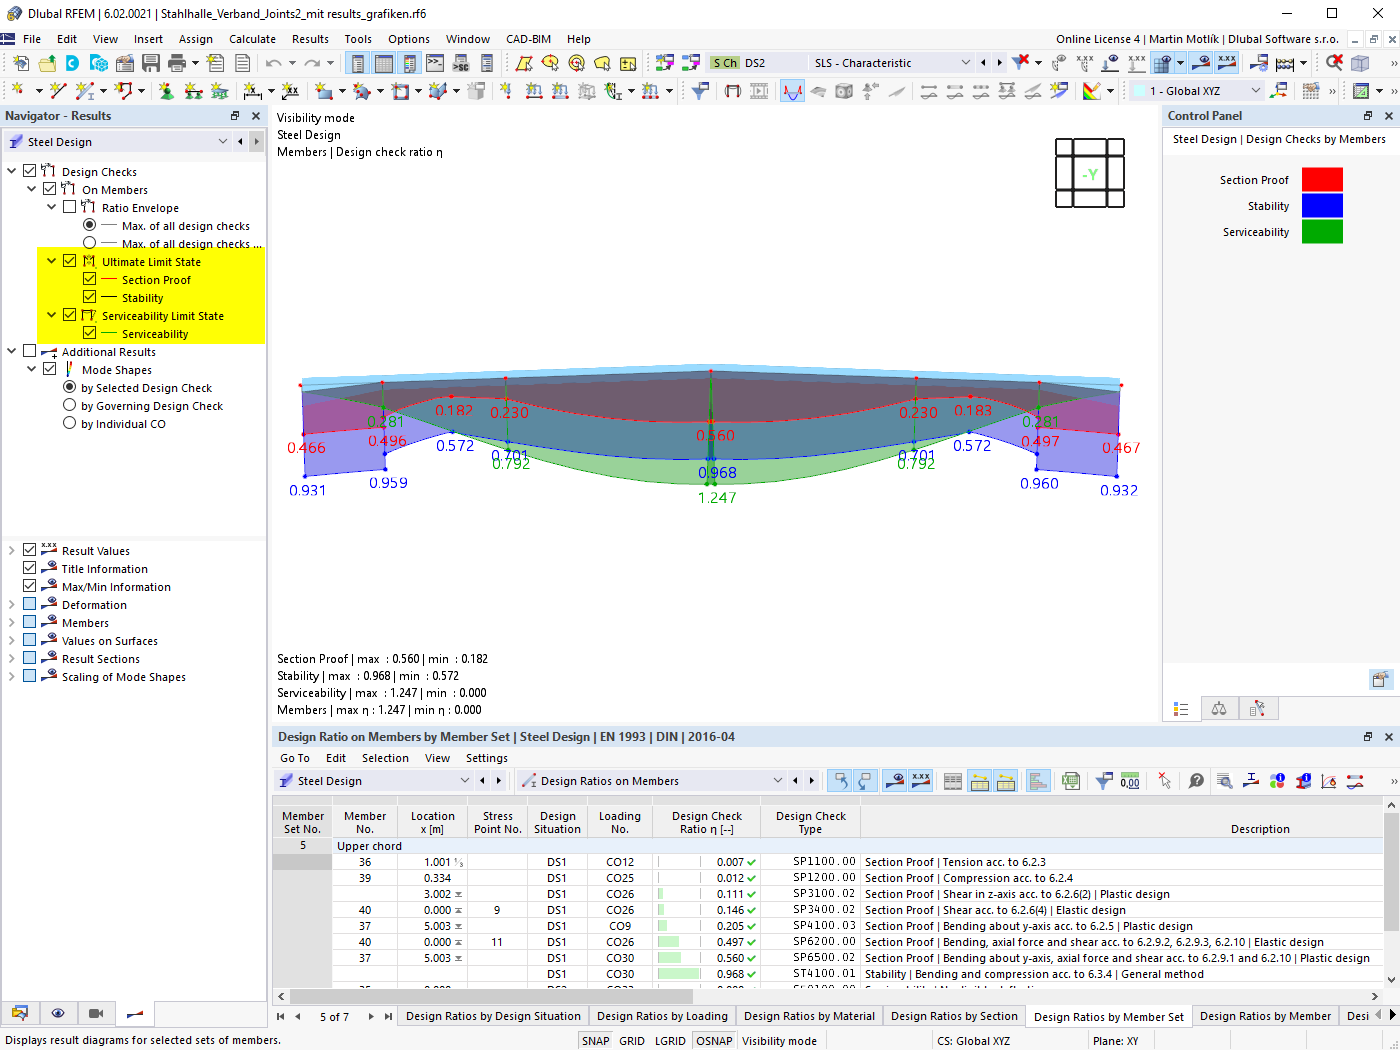1400x1050 pixels.
Task: Uncheck the Stability checkbox under Ultimate Limit State
Action: click(88, 297)
